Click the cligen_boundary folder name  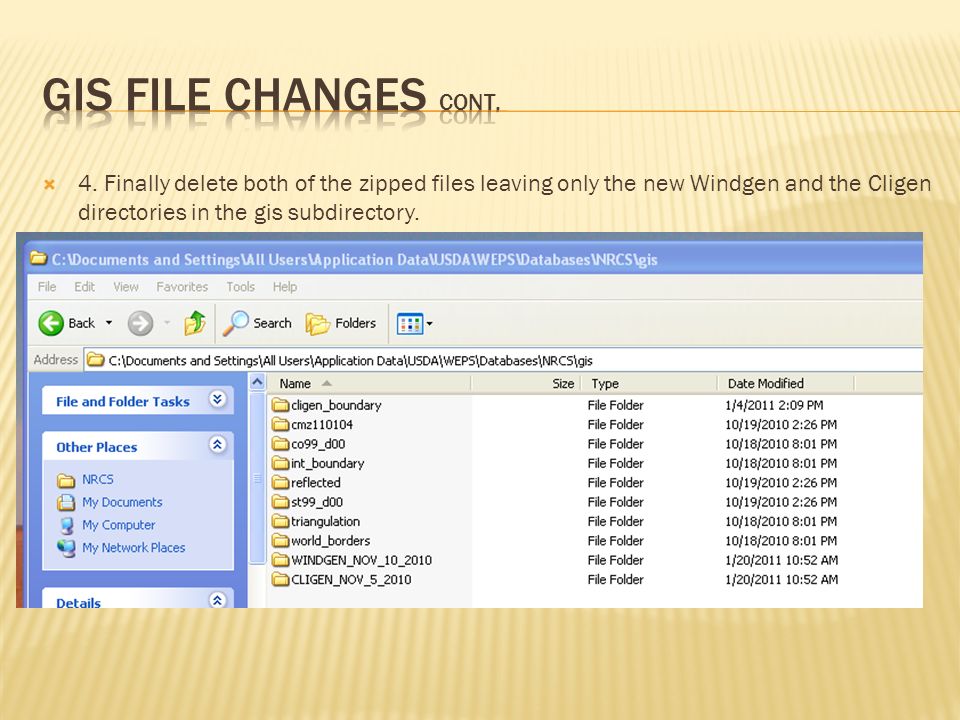click(x=336, y=405)
